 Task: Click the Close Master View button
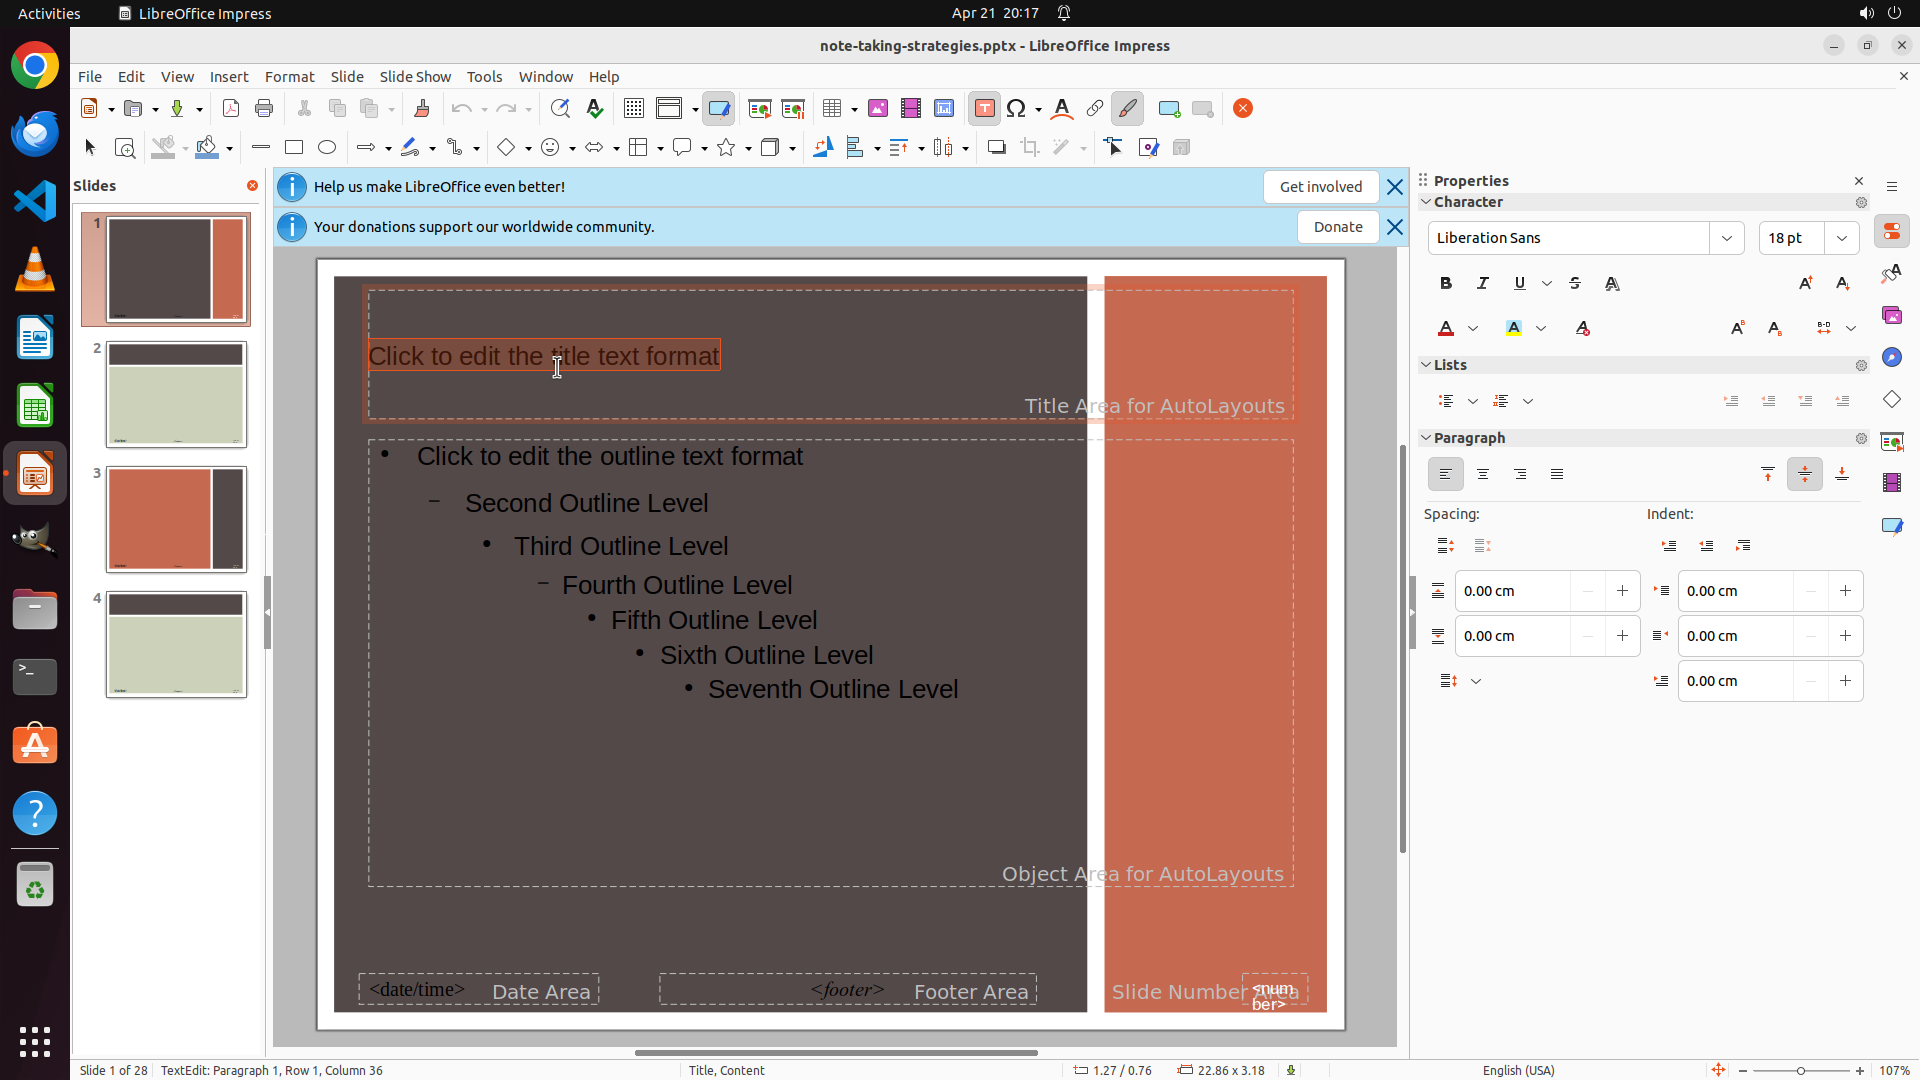tap(1243, 109)
